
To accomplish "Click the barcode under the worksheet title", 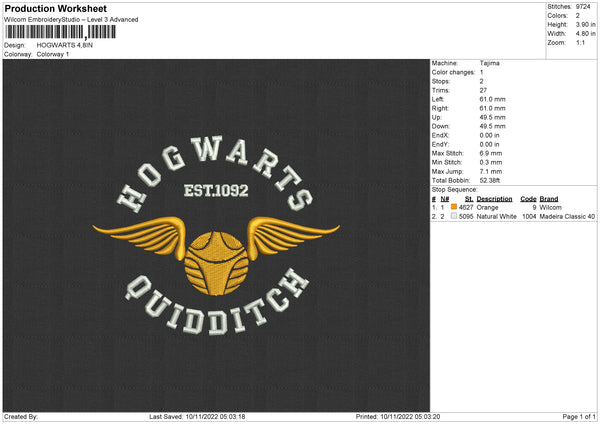I will [x=61, y=32].
